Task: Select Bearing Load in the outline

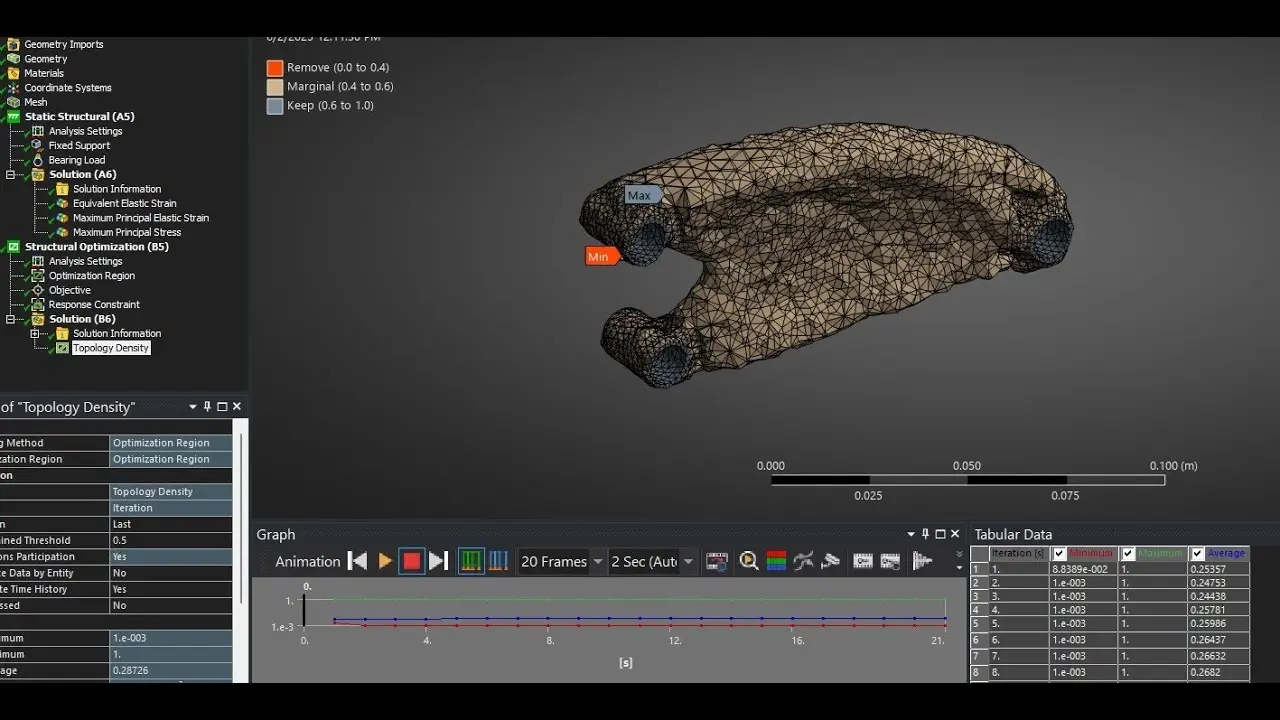Action: point(77,160)
